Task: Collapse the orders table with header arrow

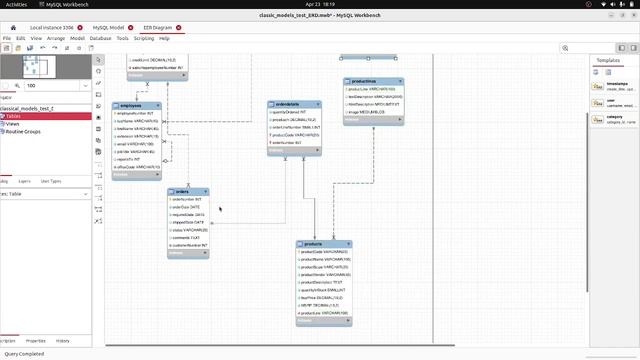Action: tap(205, 191)
